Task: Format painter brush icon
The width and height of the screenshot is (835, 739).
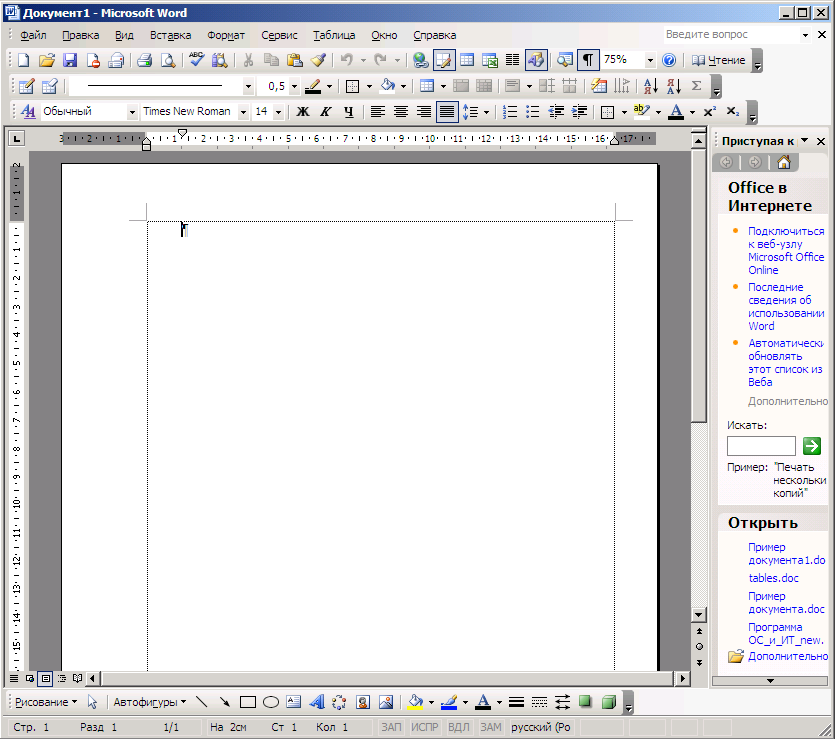Action: tap(318, 60)
